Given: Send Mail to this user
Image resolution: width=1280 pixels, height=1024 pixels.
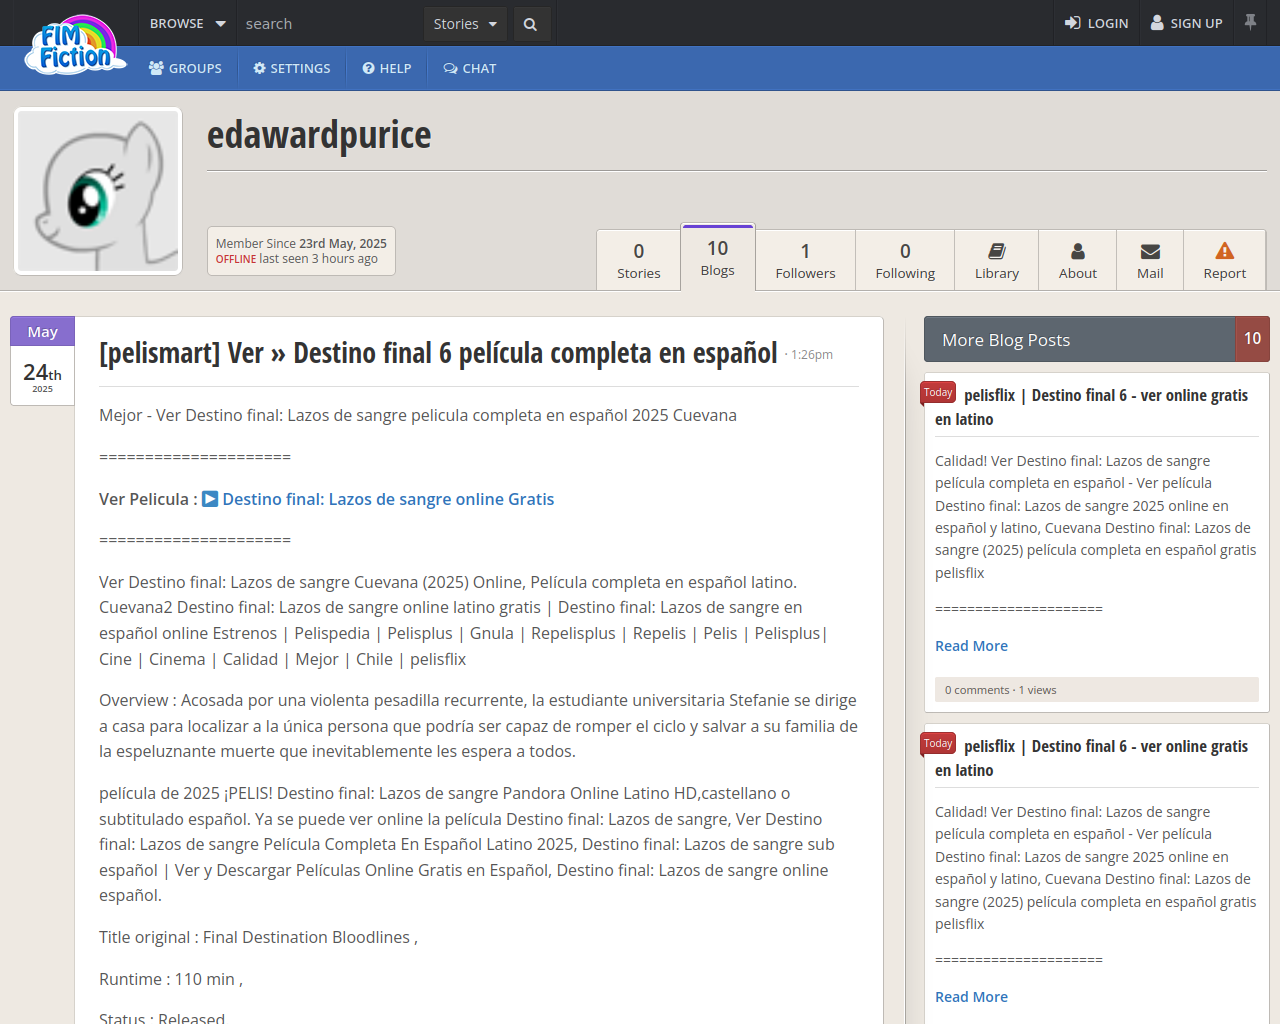Looking at the screenshot, I should tap(1150, 260).
